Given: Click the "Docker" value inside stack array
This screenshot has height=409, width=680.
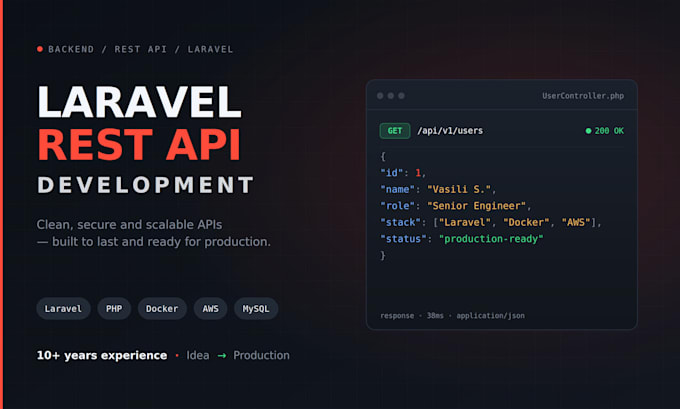Looking at the screenshot, I should (526, 222).
